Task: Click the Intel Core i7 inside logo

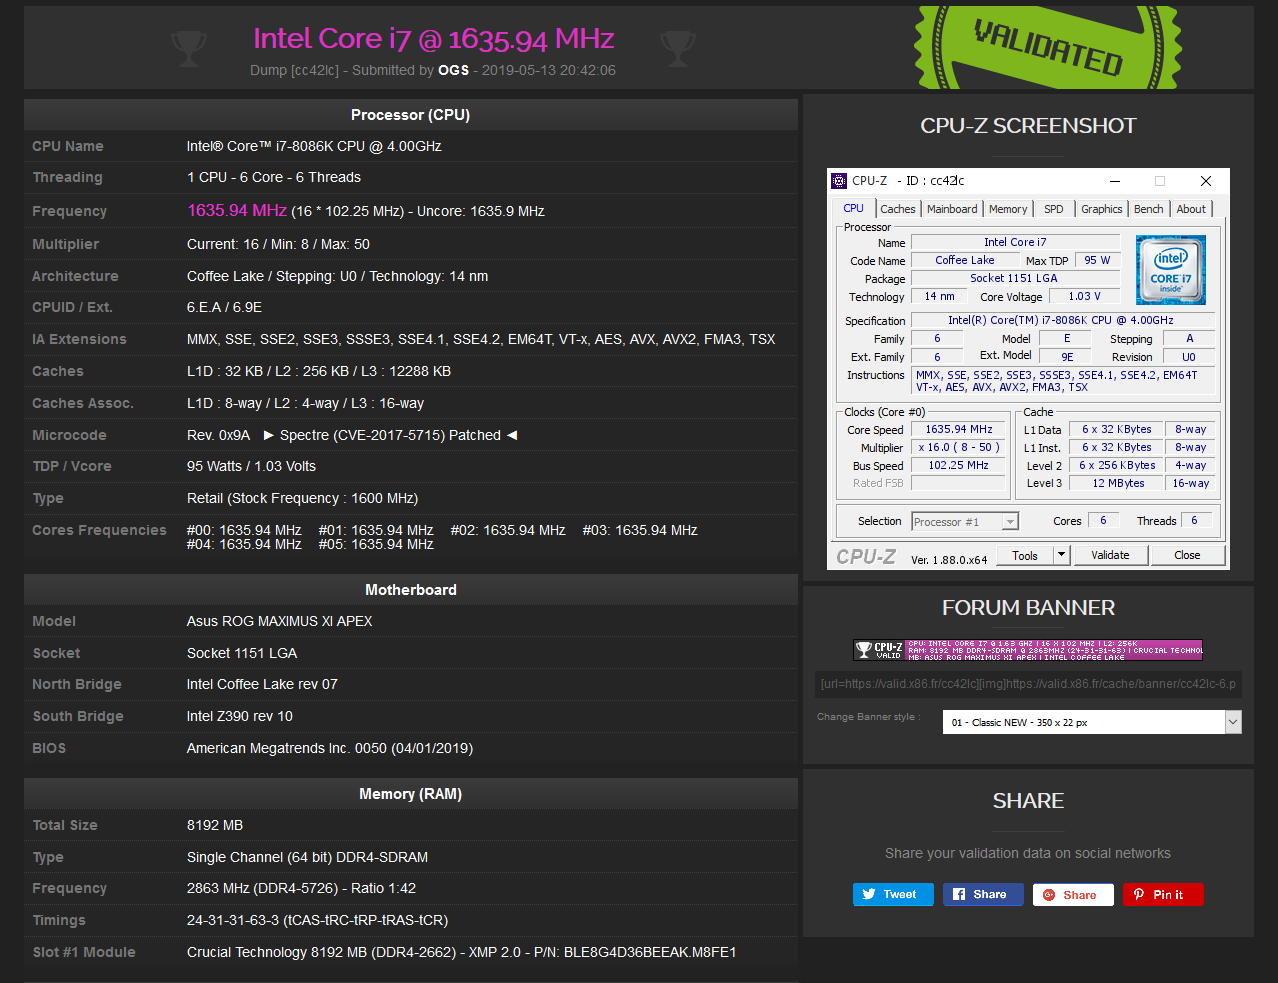Action: (x=1171, y=270)
